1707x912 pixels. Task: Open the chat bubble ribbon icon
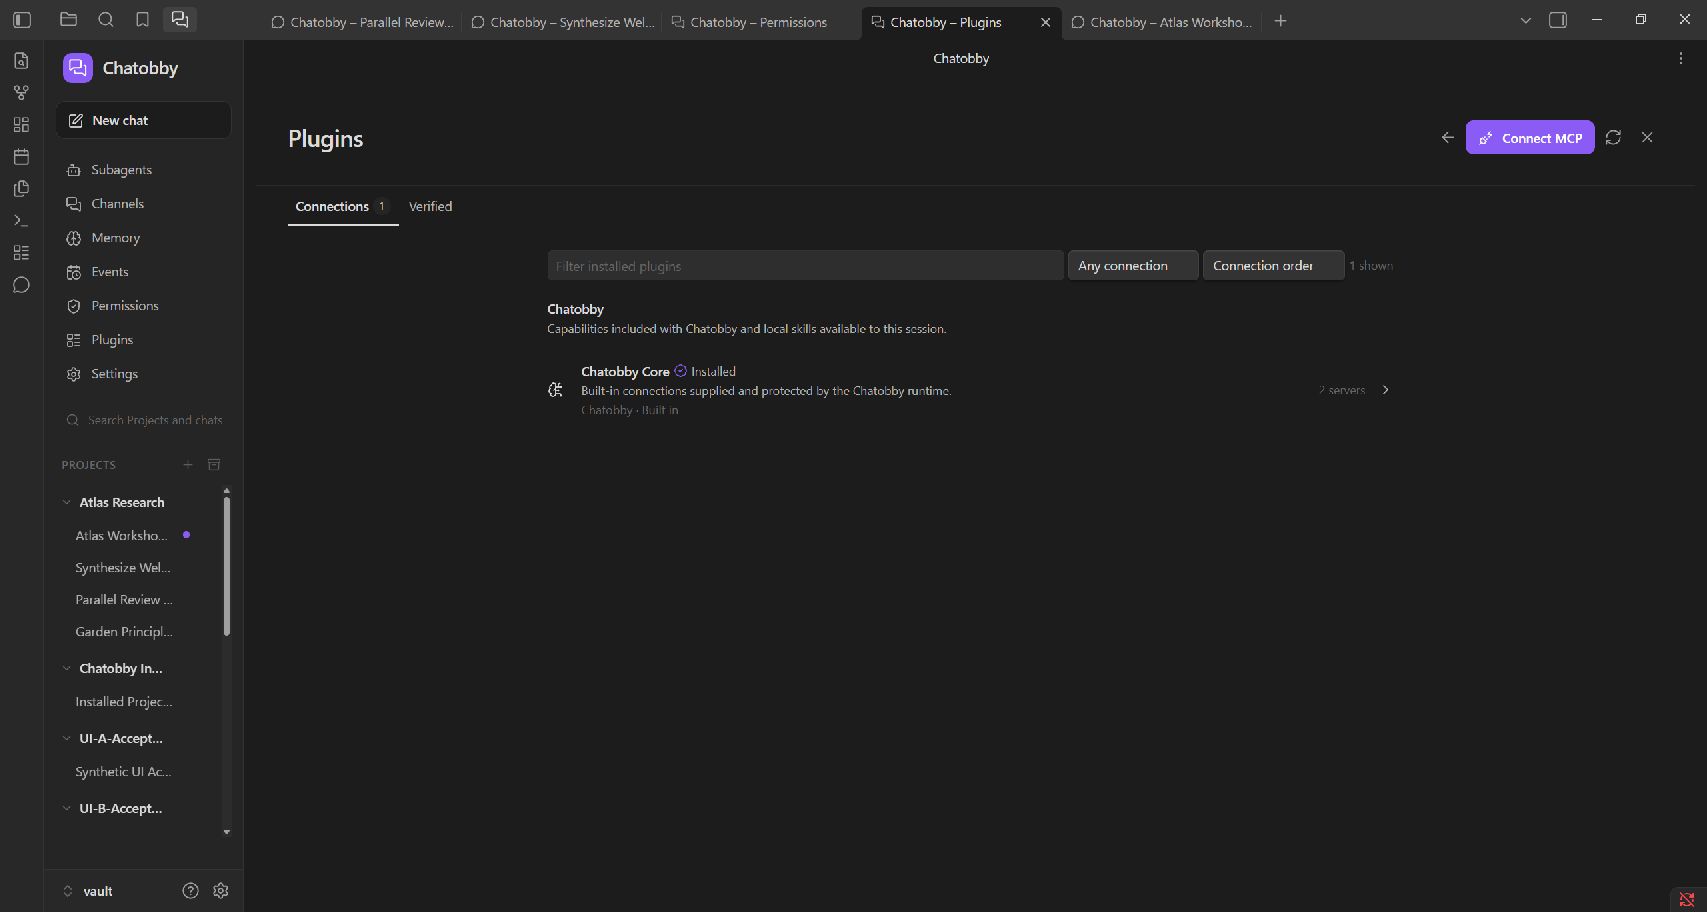(21, 285)
